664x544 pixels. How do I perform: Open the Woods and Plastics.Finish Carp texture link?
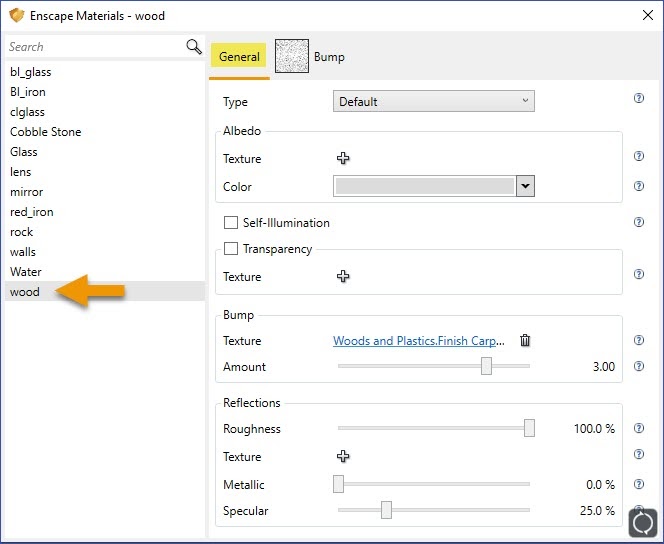pos(419,340)
